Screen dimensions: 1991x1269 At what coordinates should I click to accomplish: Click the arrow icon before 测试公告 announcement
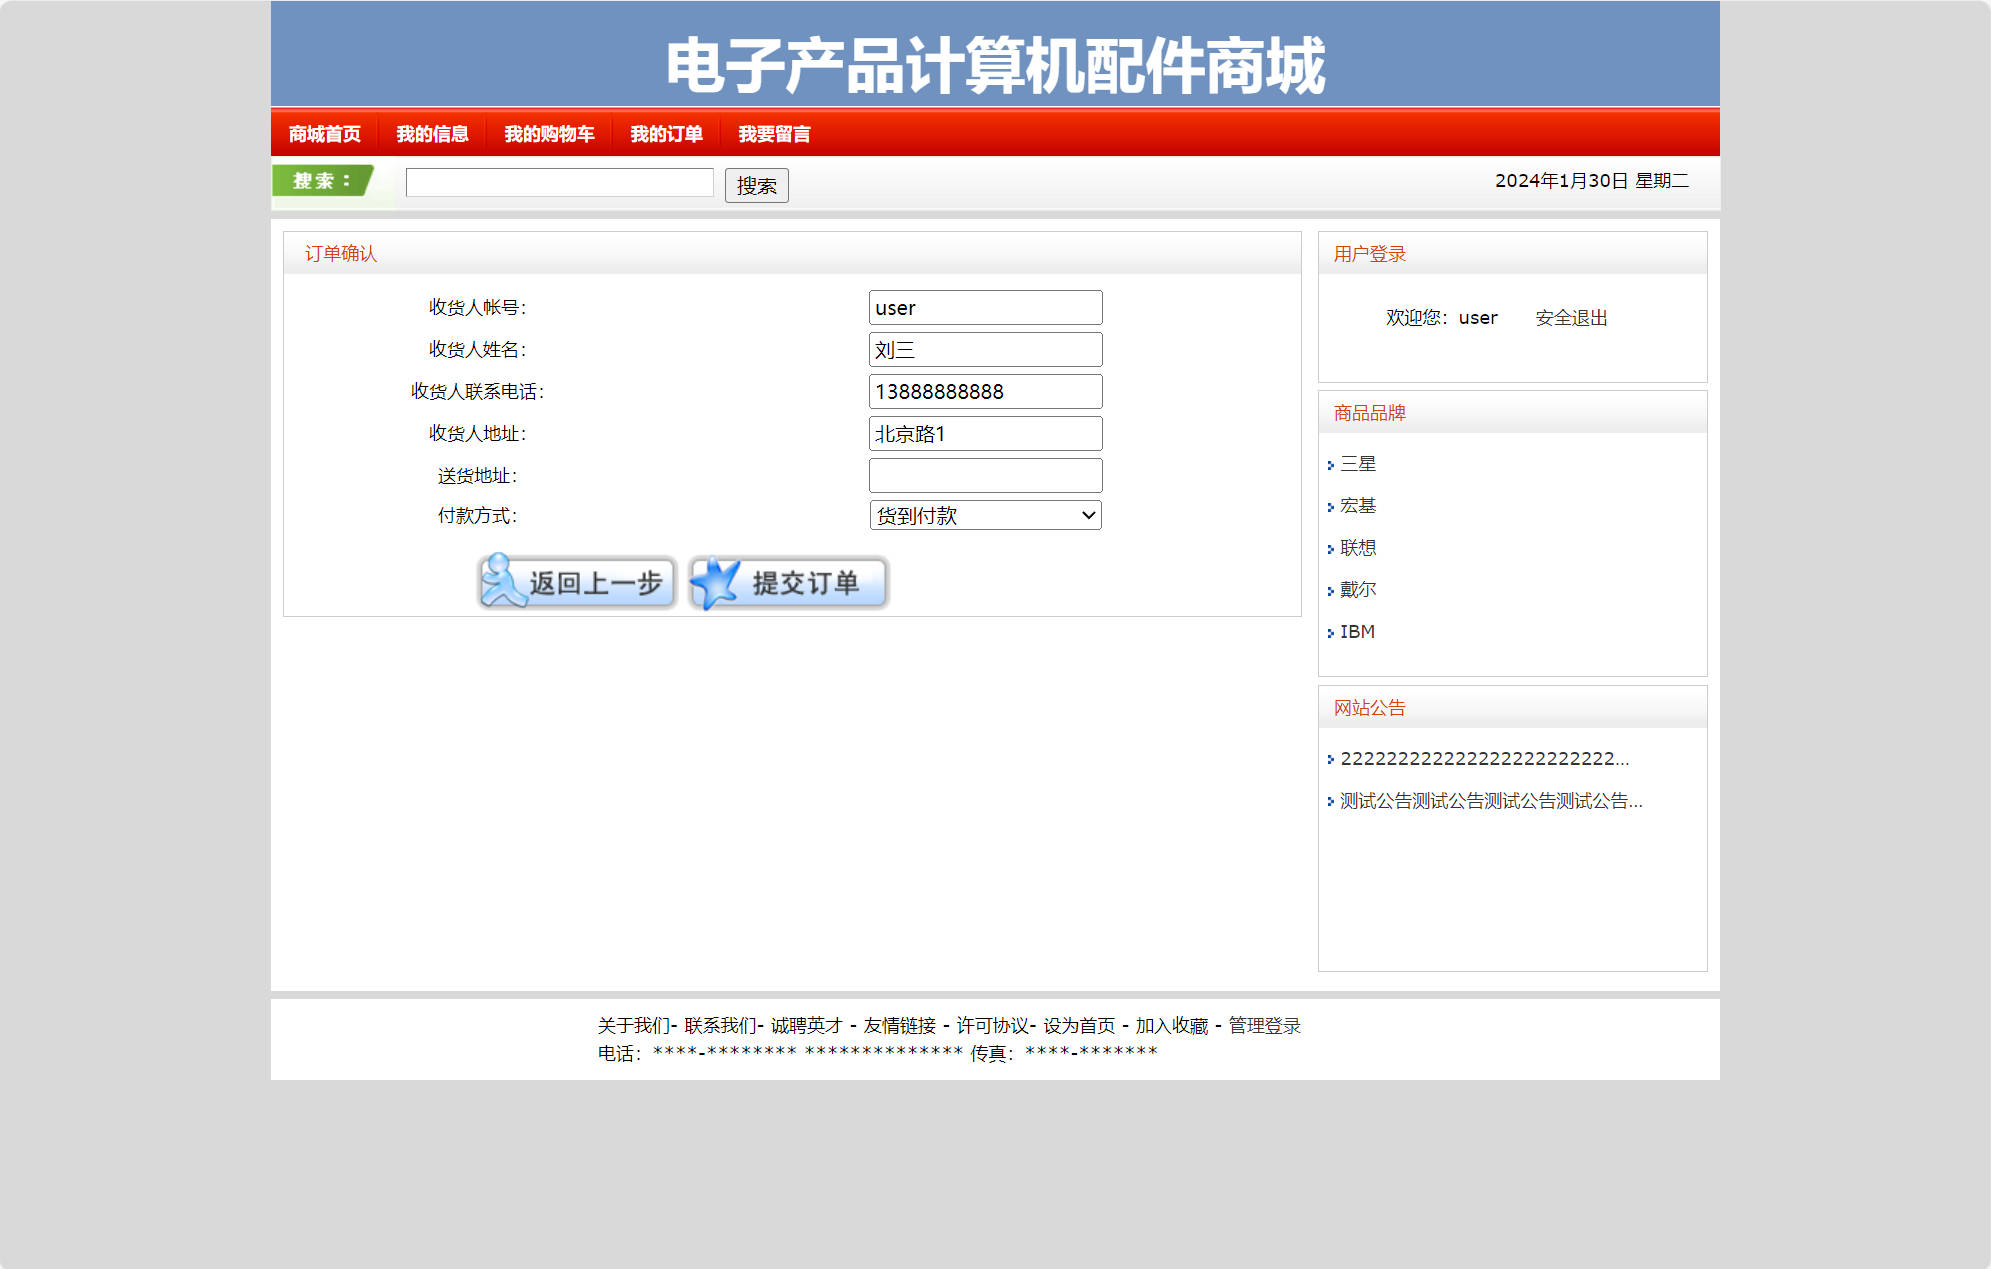click(x=1330, y=801)
